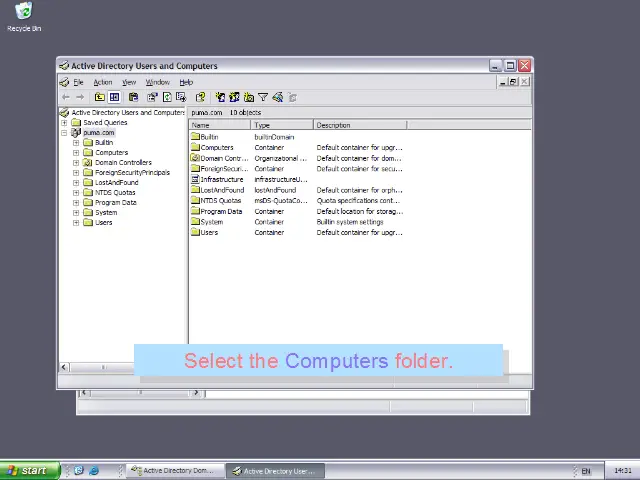Click the Saved Queries folder icon in the tree
The height and width of the screenshot is (480, 640).
tap(76, 122)
